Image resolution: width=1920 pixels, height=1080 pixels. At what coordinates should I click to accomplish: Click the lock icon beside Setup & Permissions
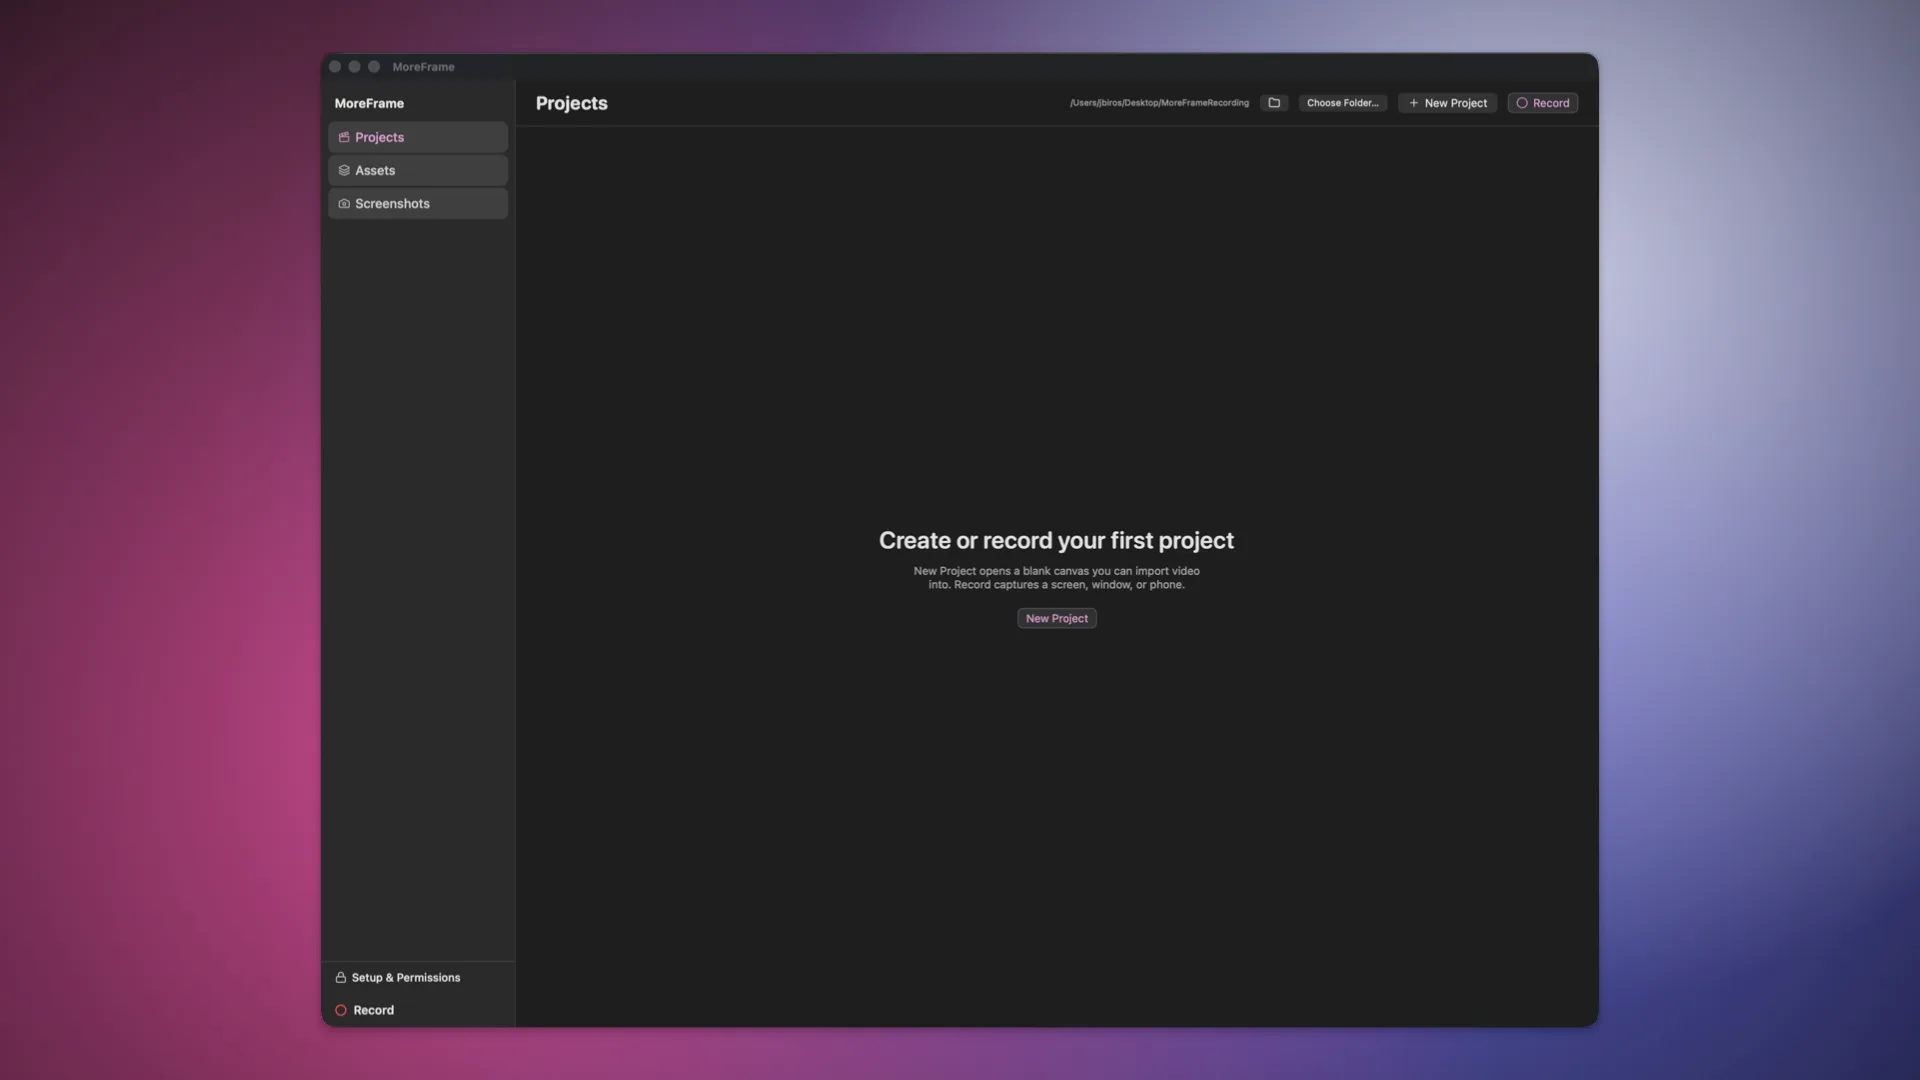340,977
